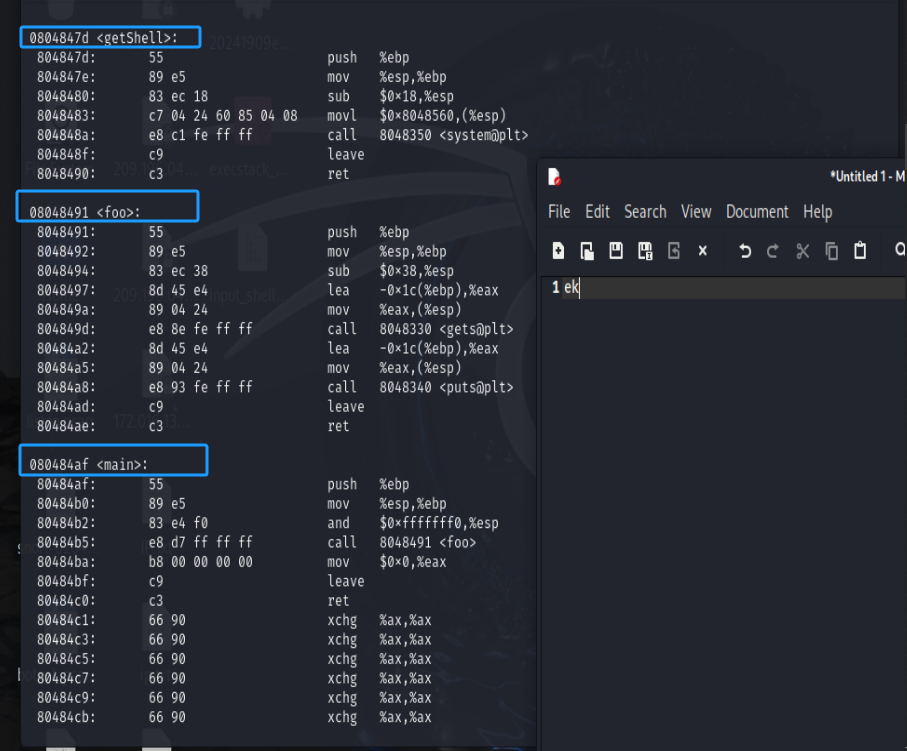Image resolution: width=907 pixels, height=751 pixels.
Task: Click the Open file icon in Mousepad
Action: 587,251
